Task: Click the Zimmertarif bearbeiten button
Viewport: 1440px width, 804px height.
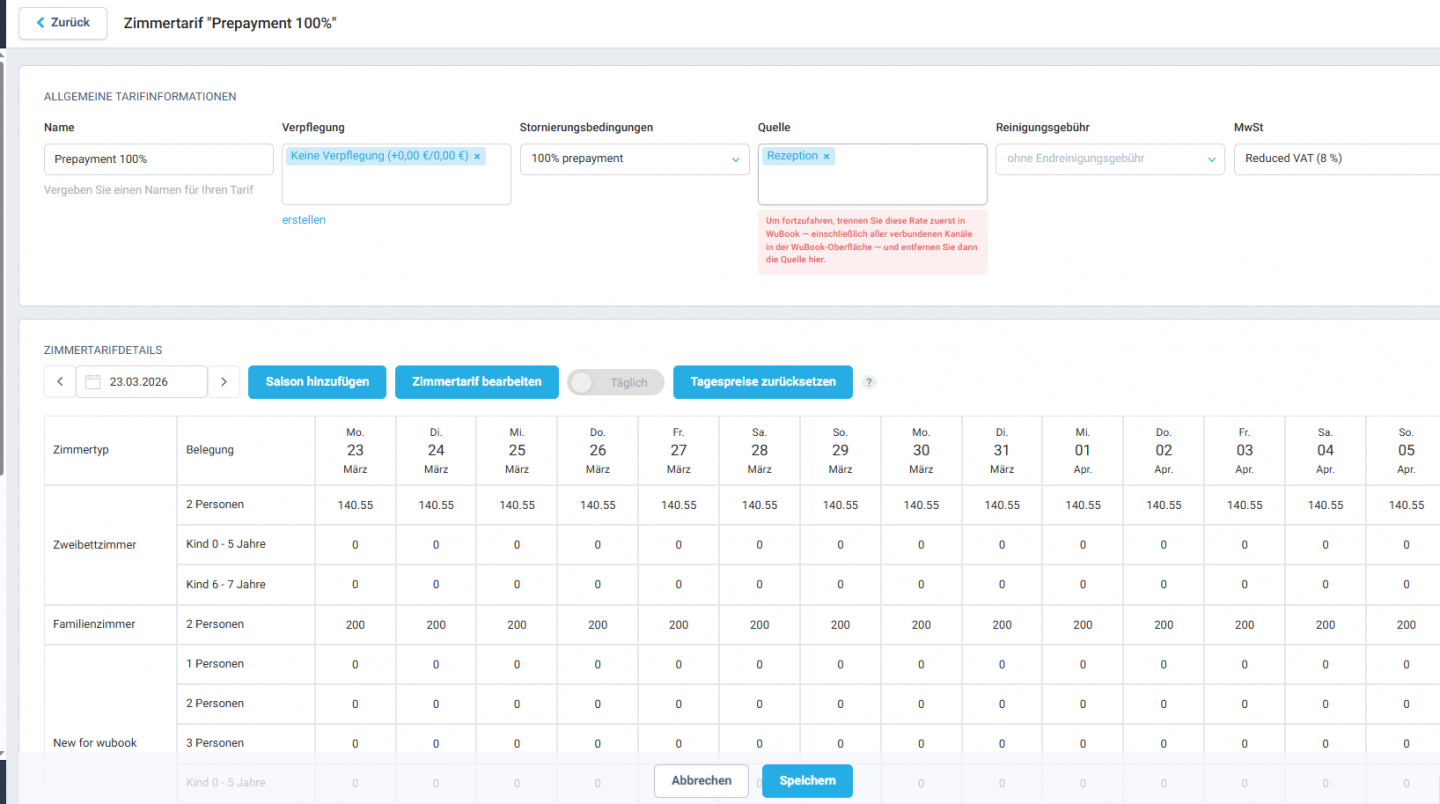Action: tap(477, 382)
